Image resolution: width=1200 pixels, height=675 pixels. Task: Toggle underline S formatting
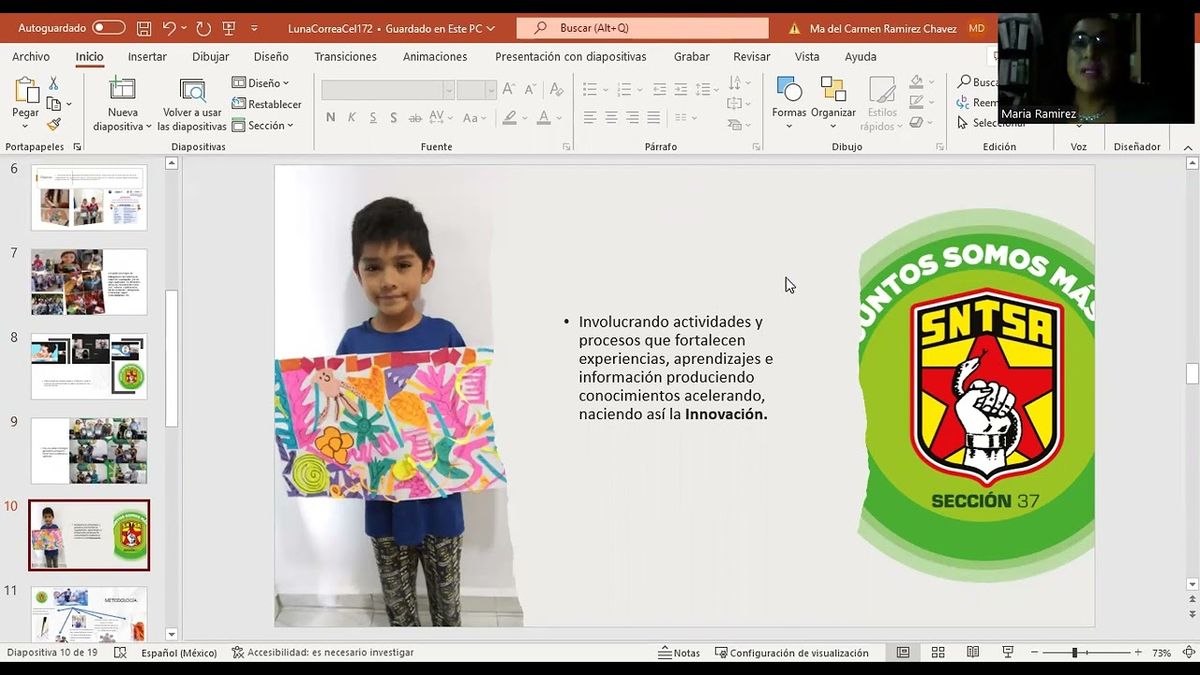coord(373,118)
